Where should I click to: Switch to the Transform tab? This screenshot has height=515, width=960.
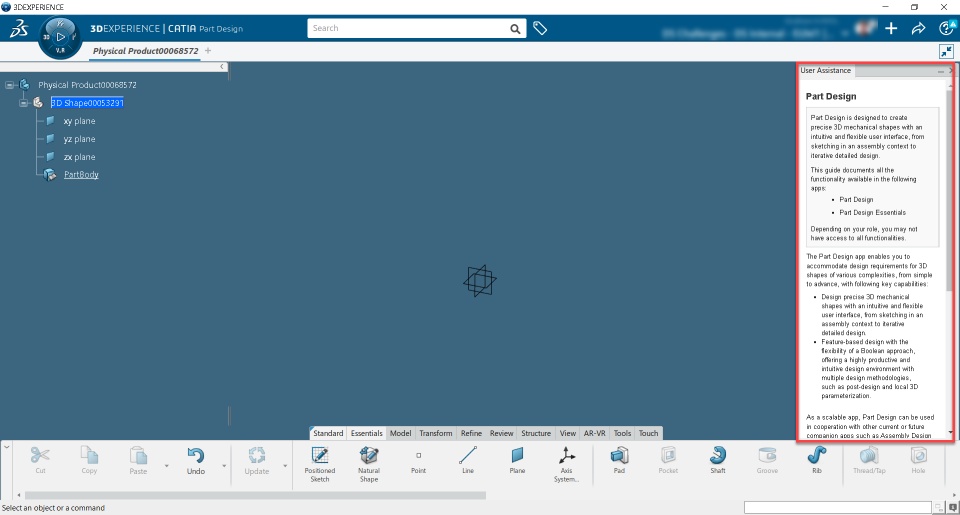(x=435, y=433)
